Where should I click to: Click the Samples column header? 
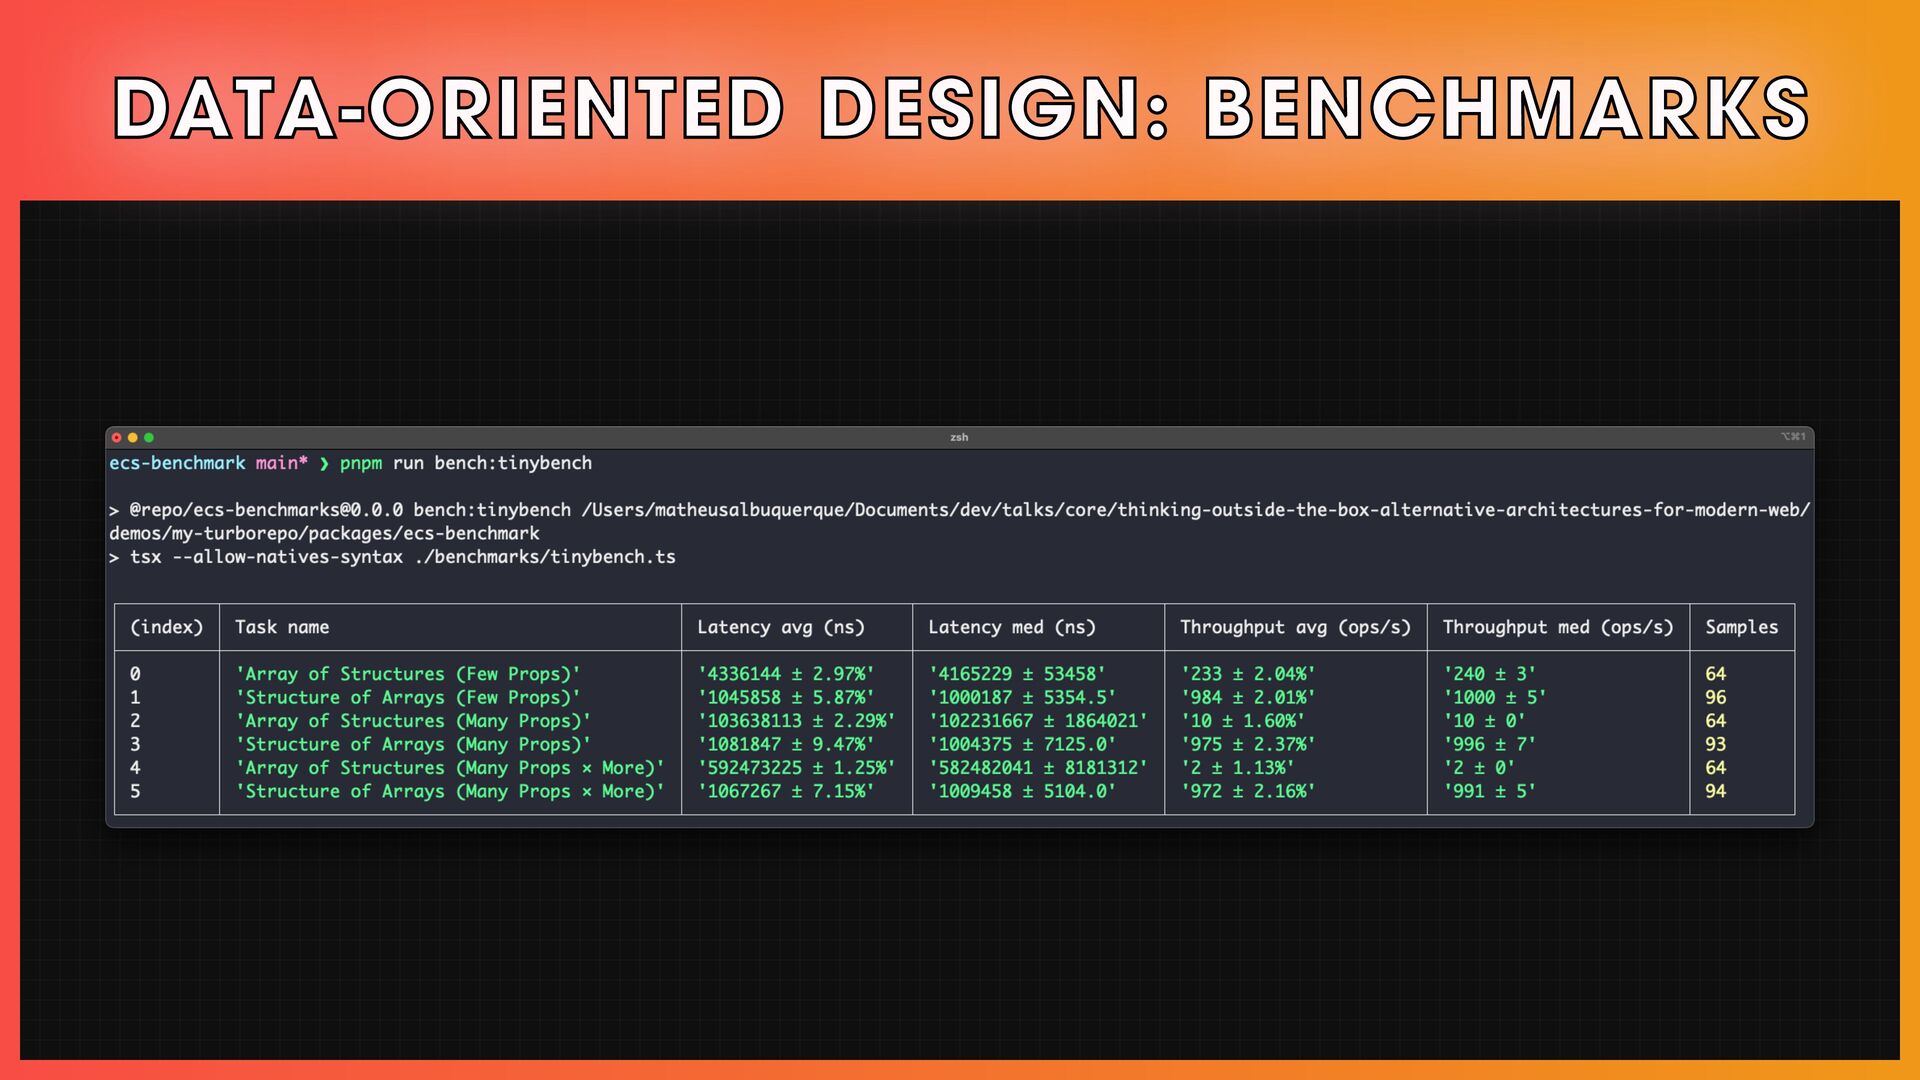(1741, 627)
